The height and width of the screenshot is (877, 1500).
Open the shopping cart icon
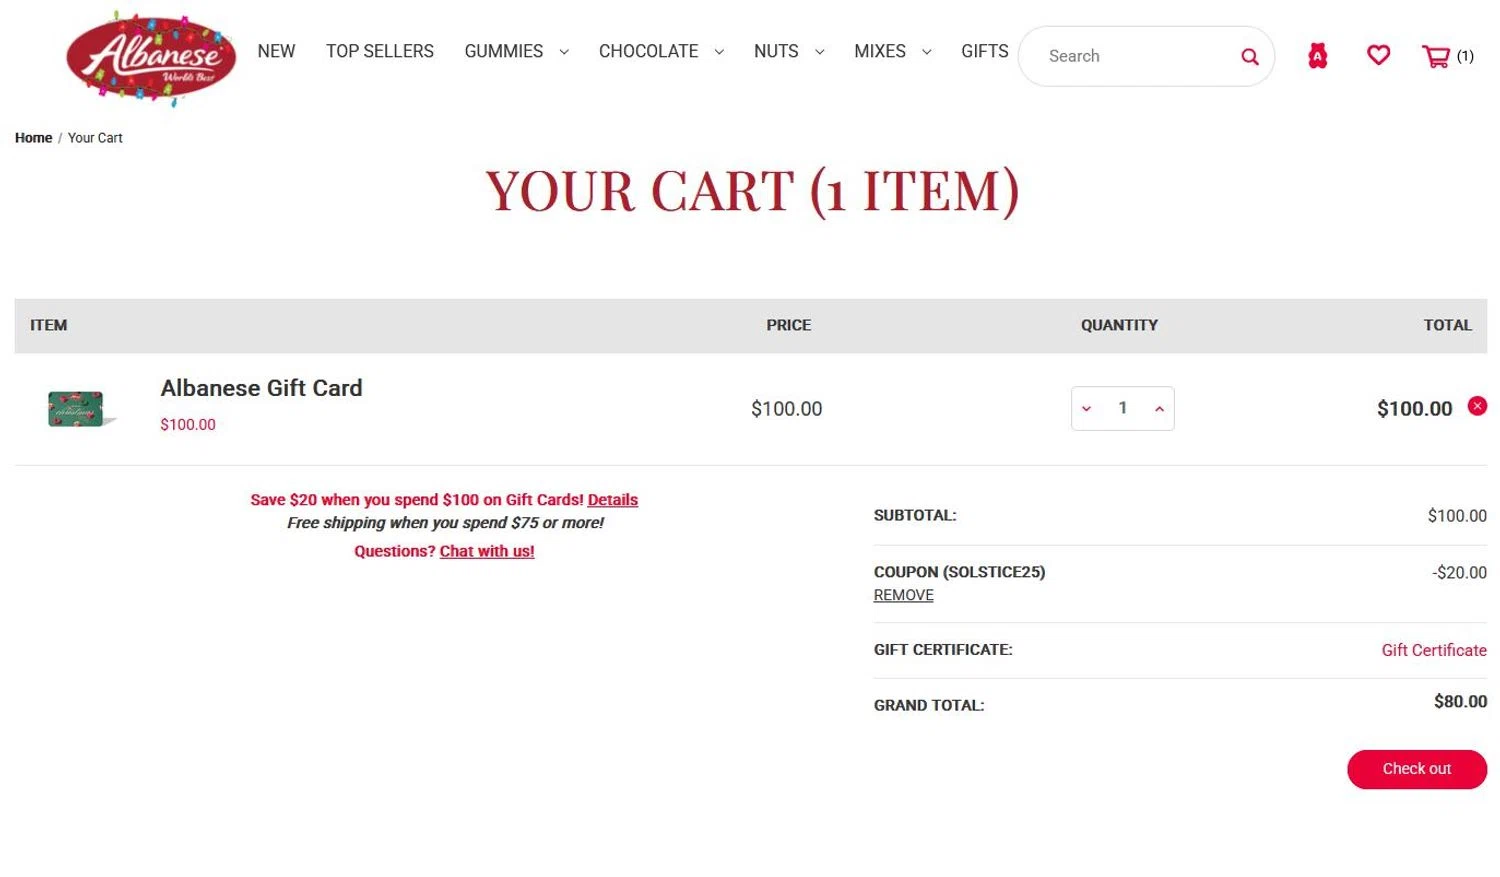click(x=1435, y=56)
